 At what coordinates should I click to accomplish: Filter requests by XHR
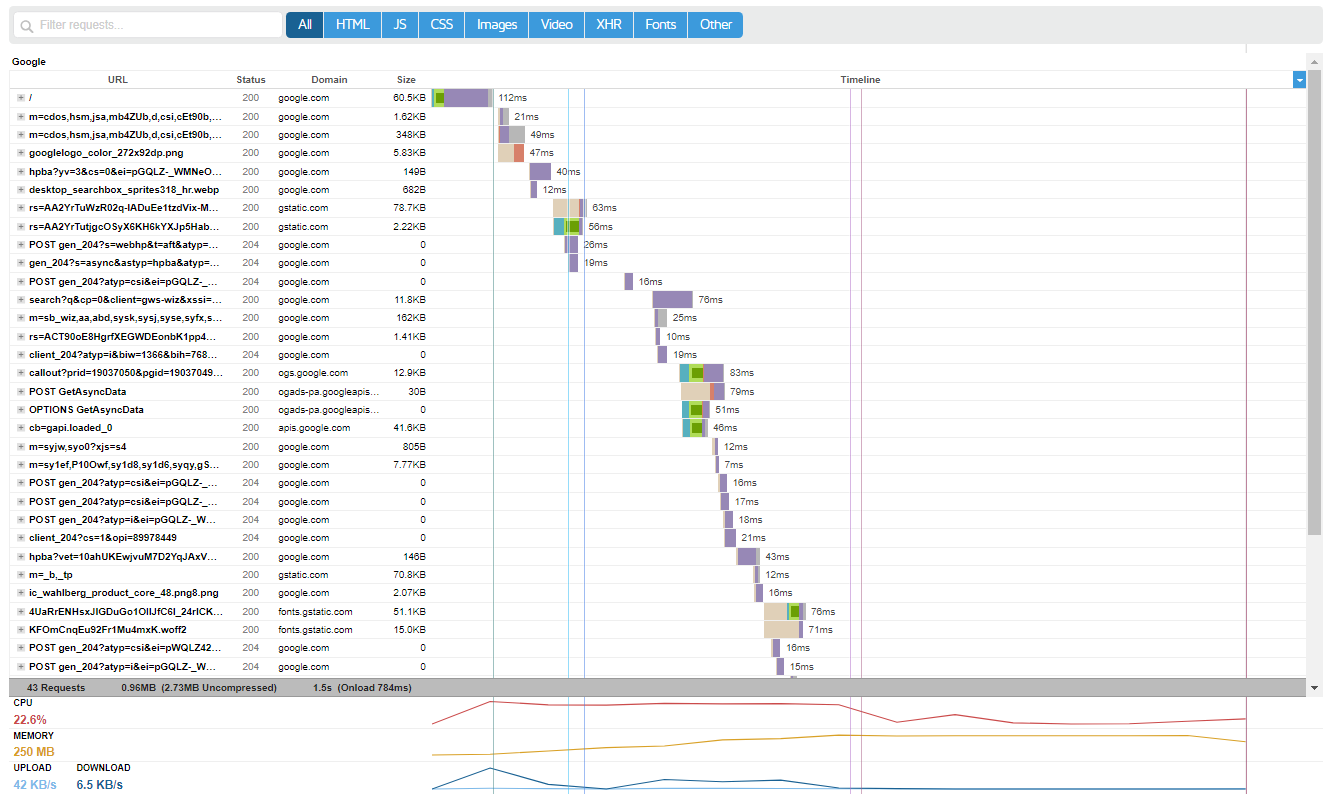tap(609, 25)
